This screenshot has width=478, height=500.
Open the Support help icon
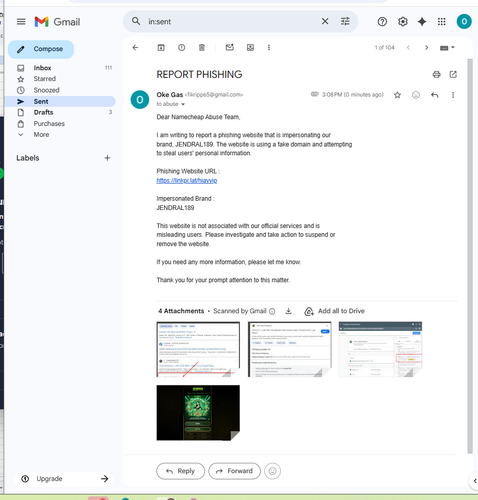382,22
